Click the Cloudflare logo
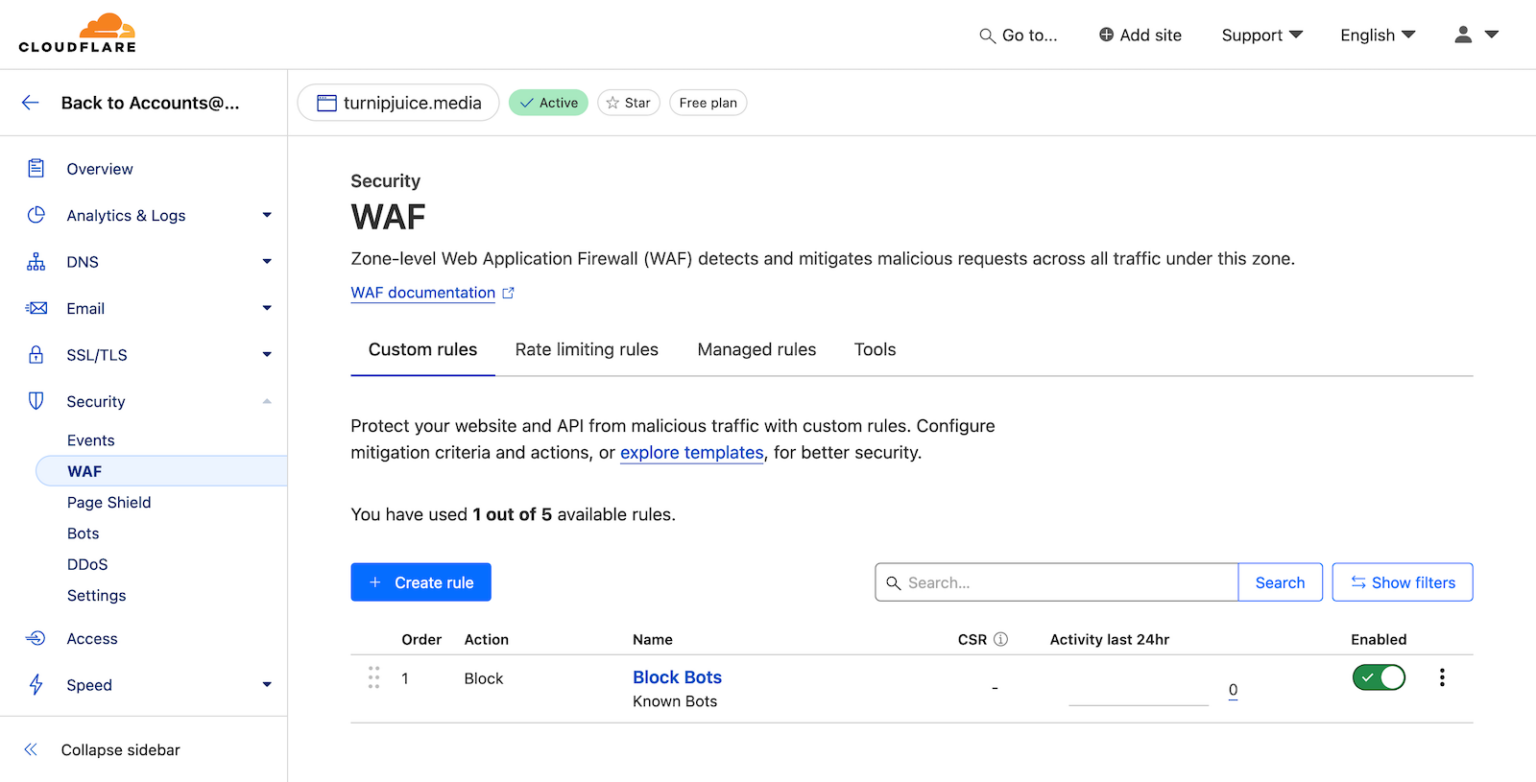This screenshot has height=782, width=1536. click(x=78, y=33)
